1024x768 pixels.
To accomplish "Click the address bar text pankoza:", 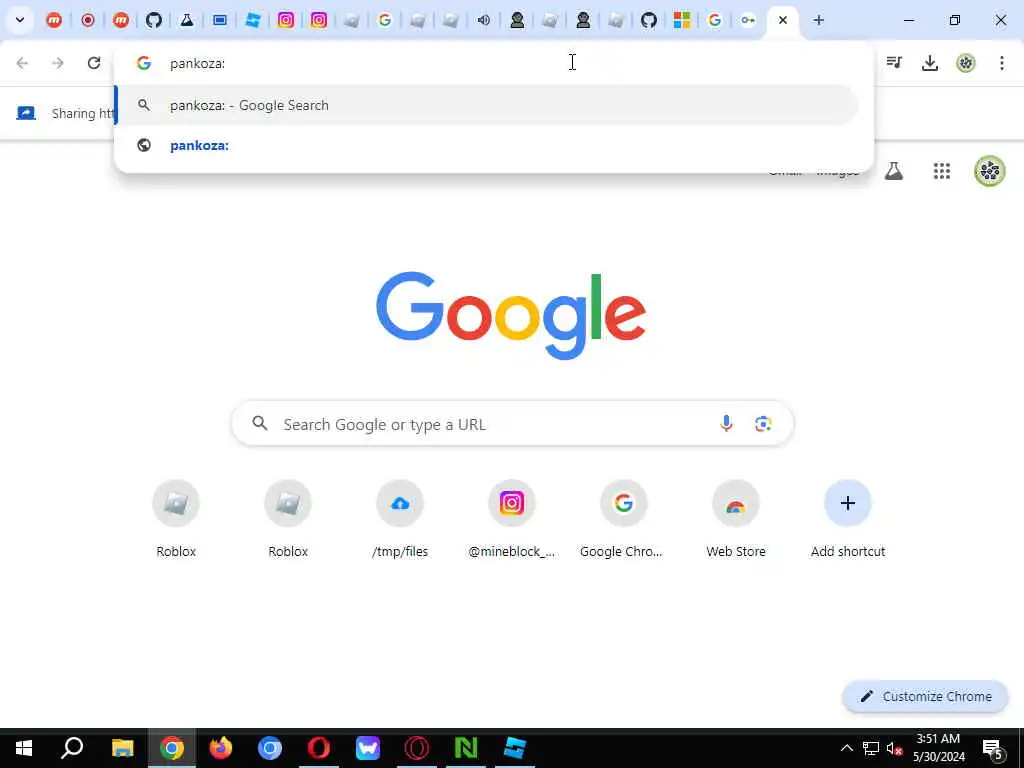I will pos(197,63).
